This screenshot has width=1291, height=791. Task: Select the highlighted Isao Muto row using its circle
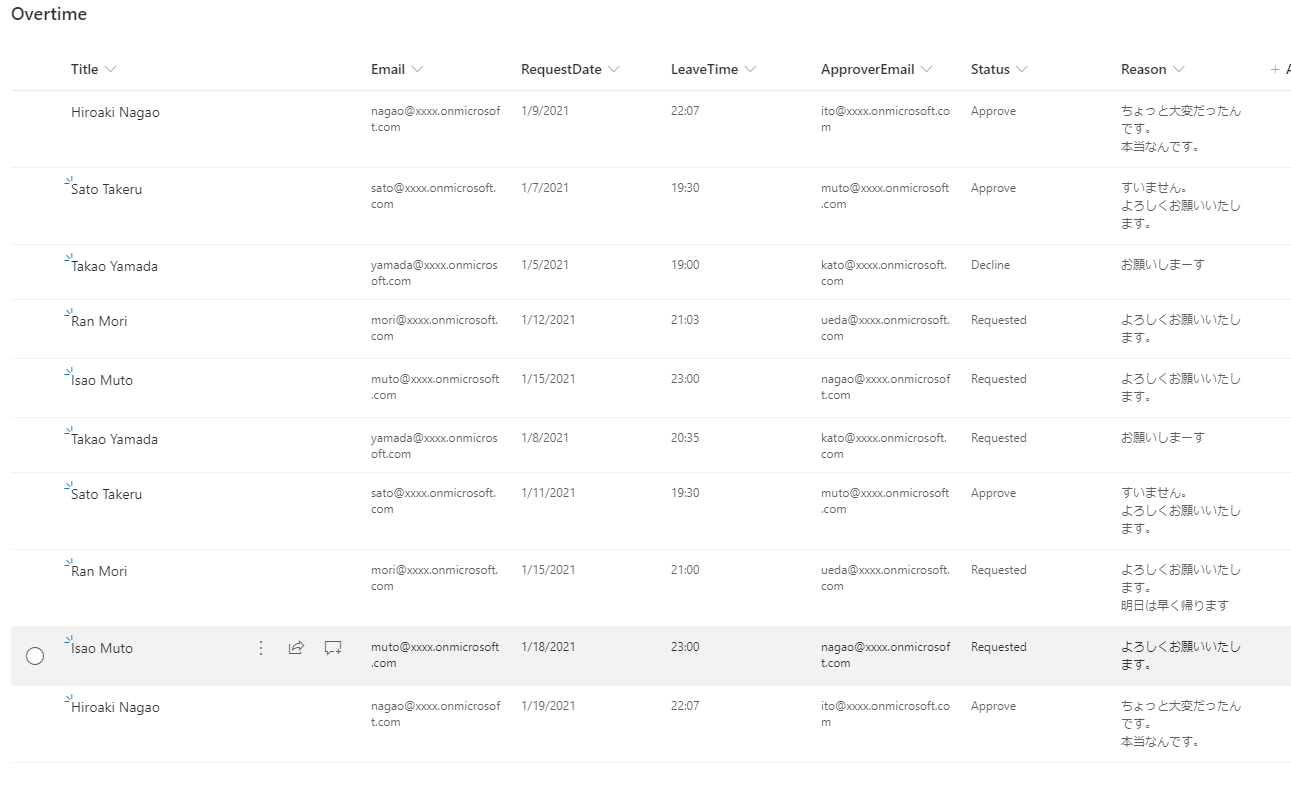(x=35, y=656)
